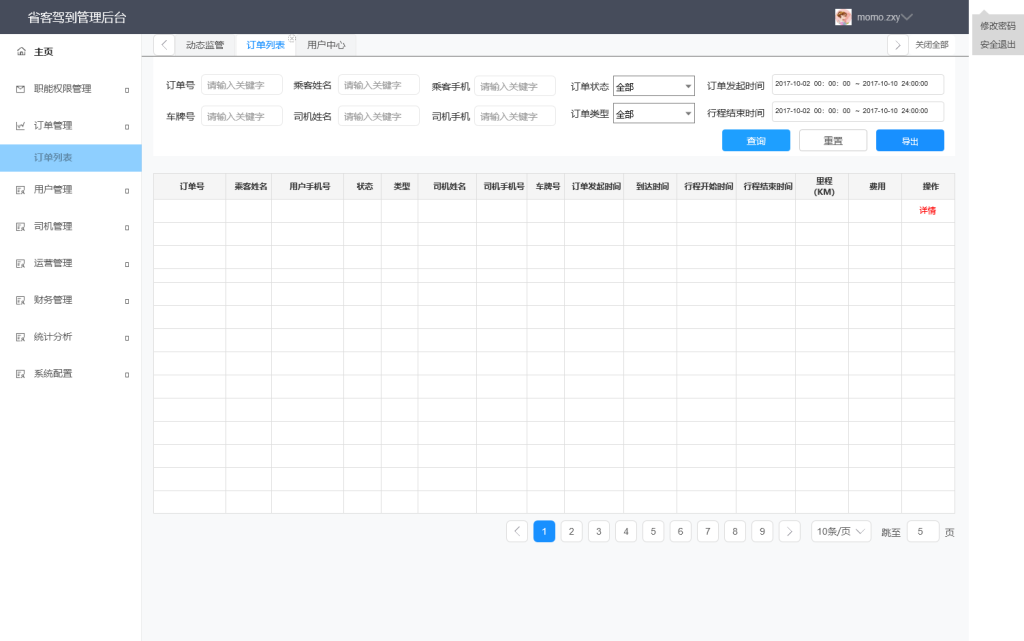The height and width of the screenshot is (641, 1024).
Task: Click the home icon beside 主页
Action: click(21, 51)
